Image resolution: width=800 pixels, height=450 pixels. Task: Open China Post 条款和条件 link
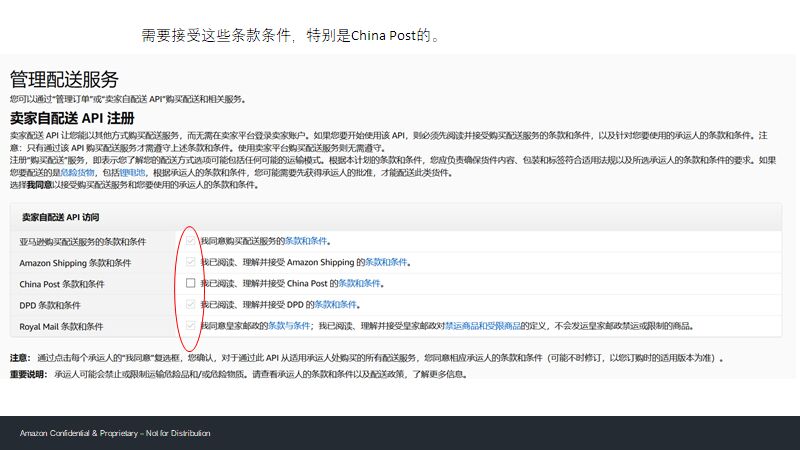[360, 284]
